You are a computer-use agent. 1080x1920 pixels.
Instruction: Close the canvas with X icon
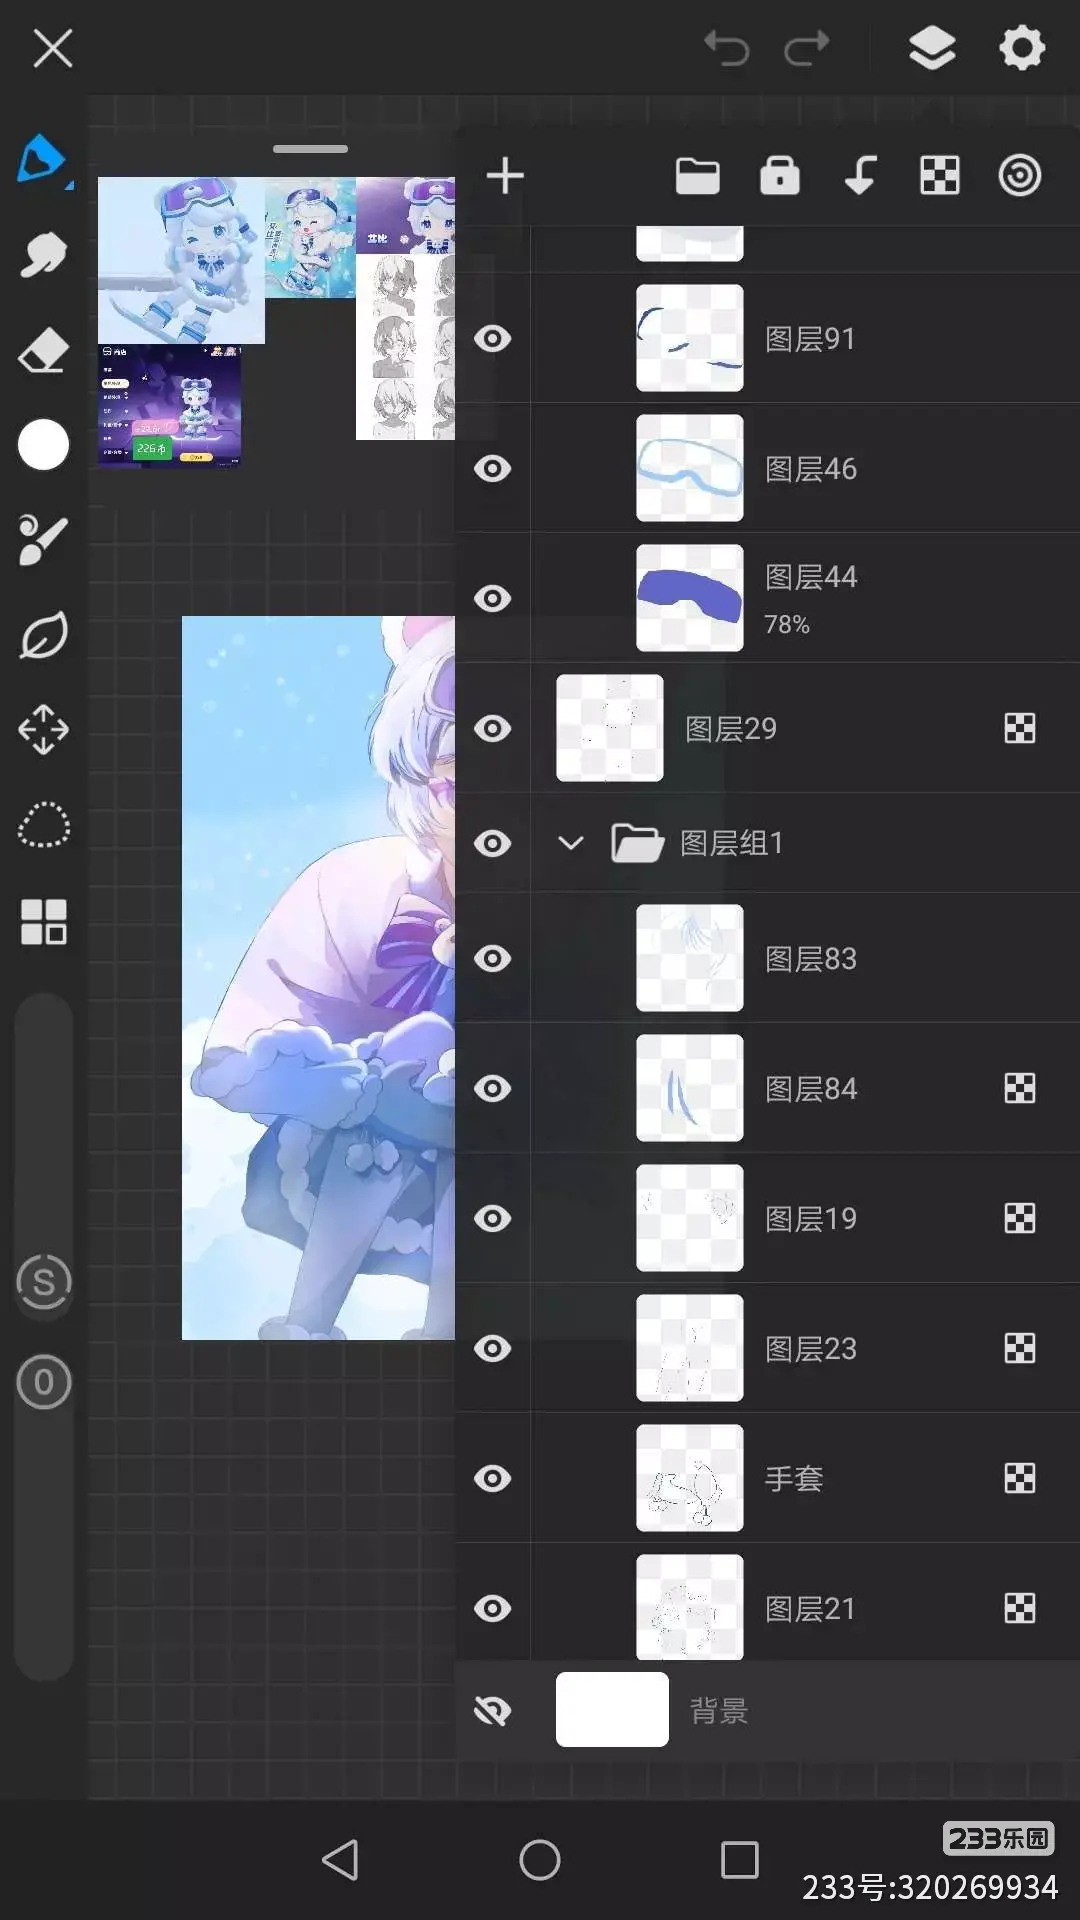(x=52, y=47)
